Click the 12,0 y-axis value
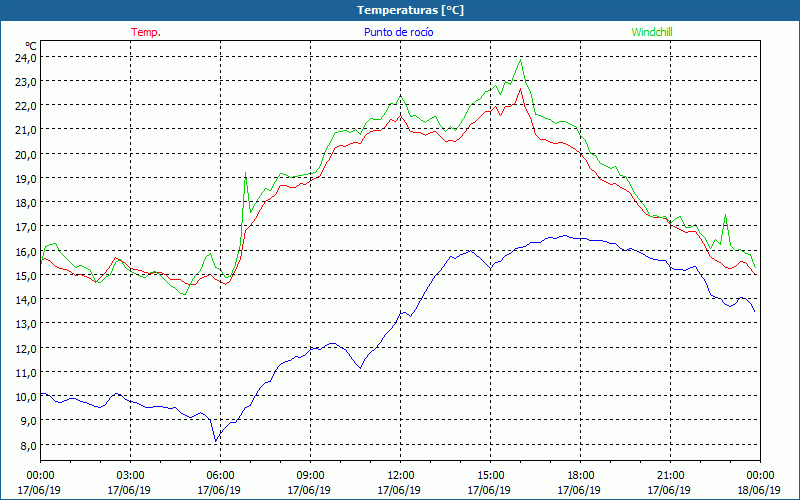800x500 pixels. (27, 348)
